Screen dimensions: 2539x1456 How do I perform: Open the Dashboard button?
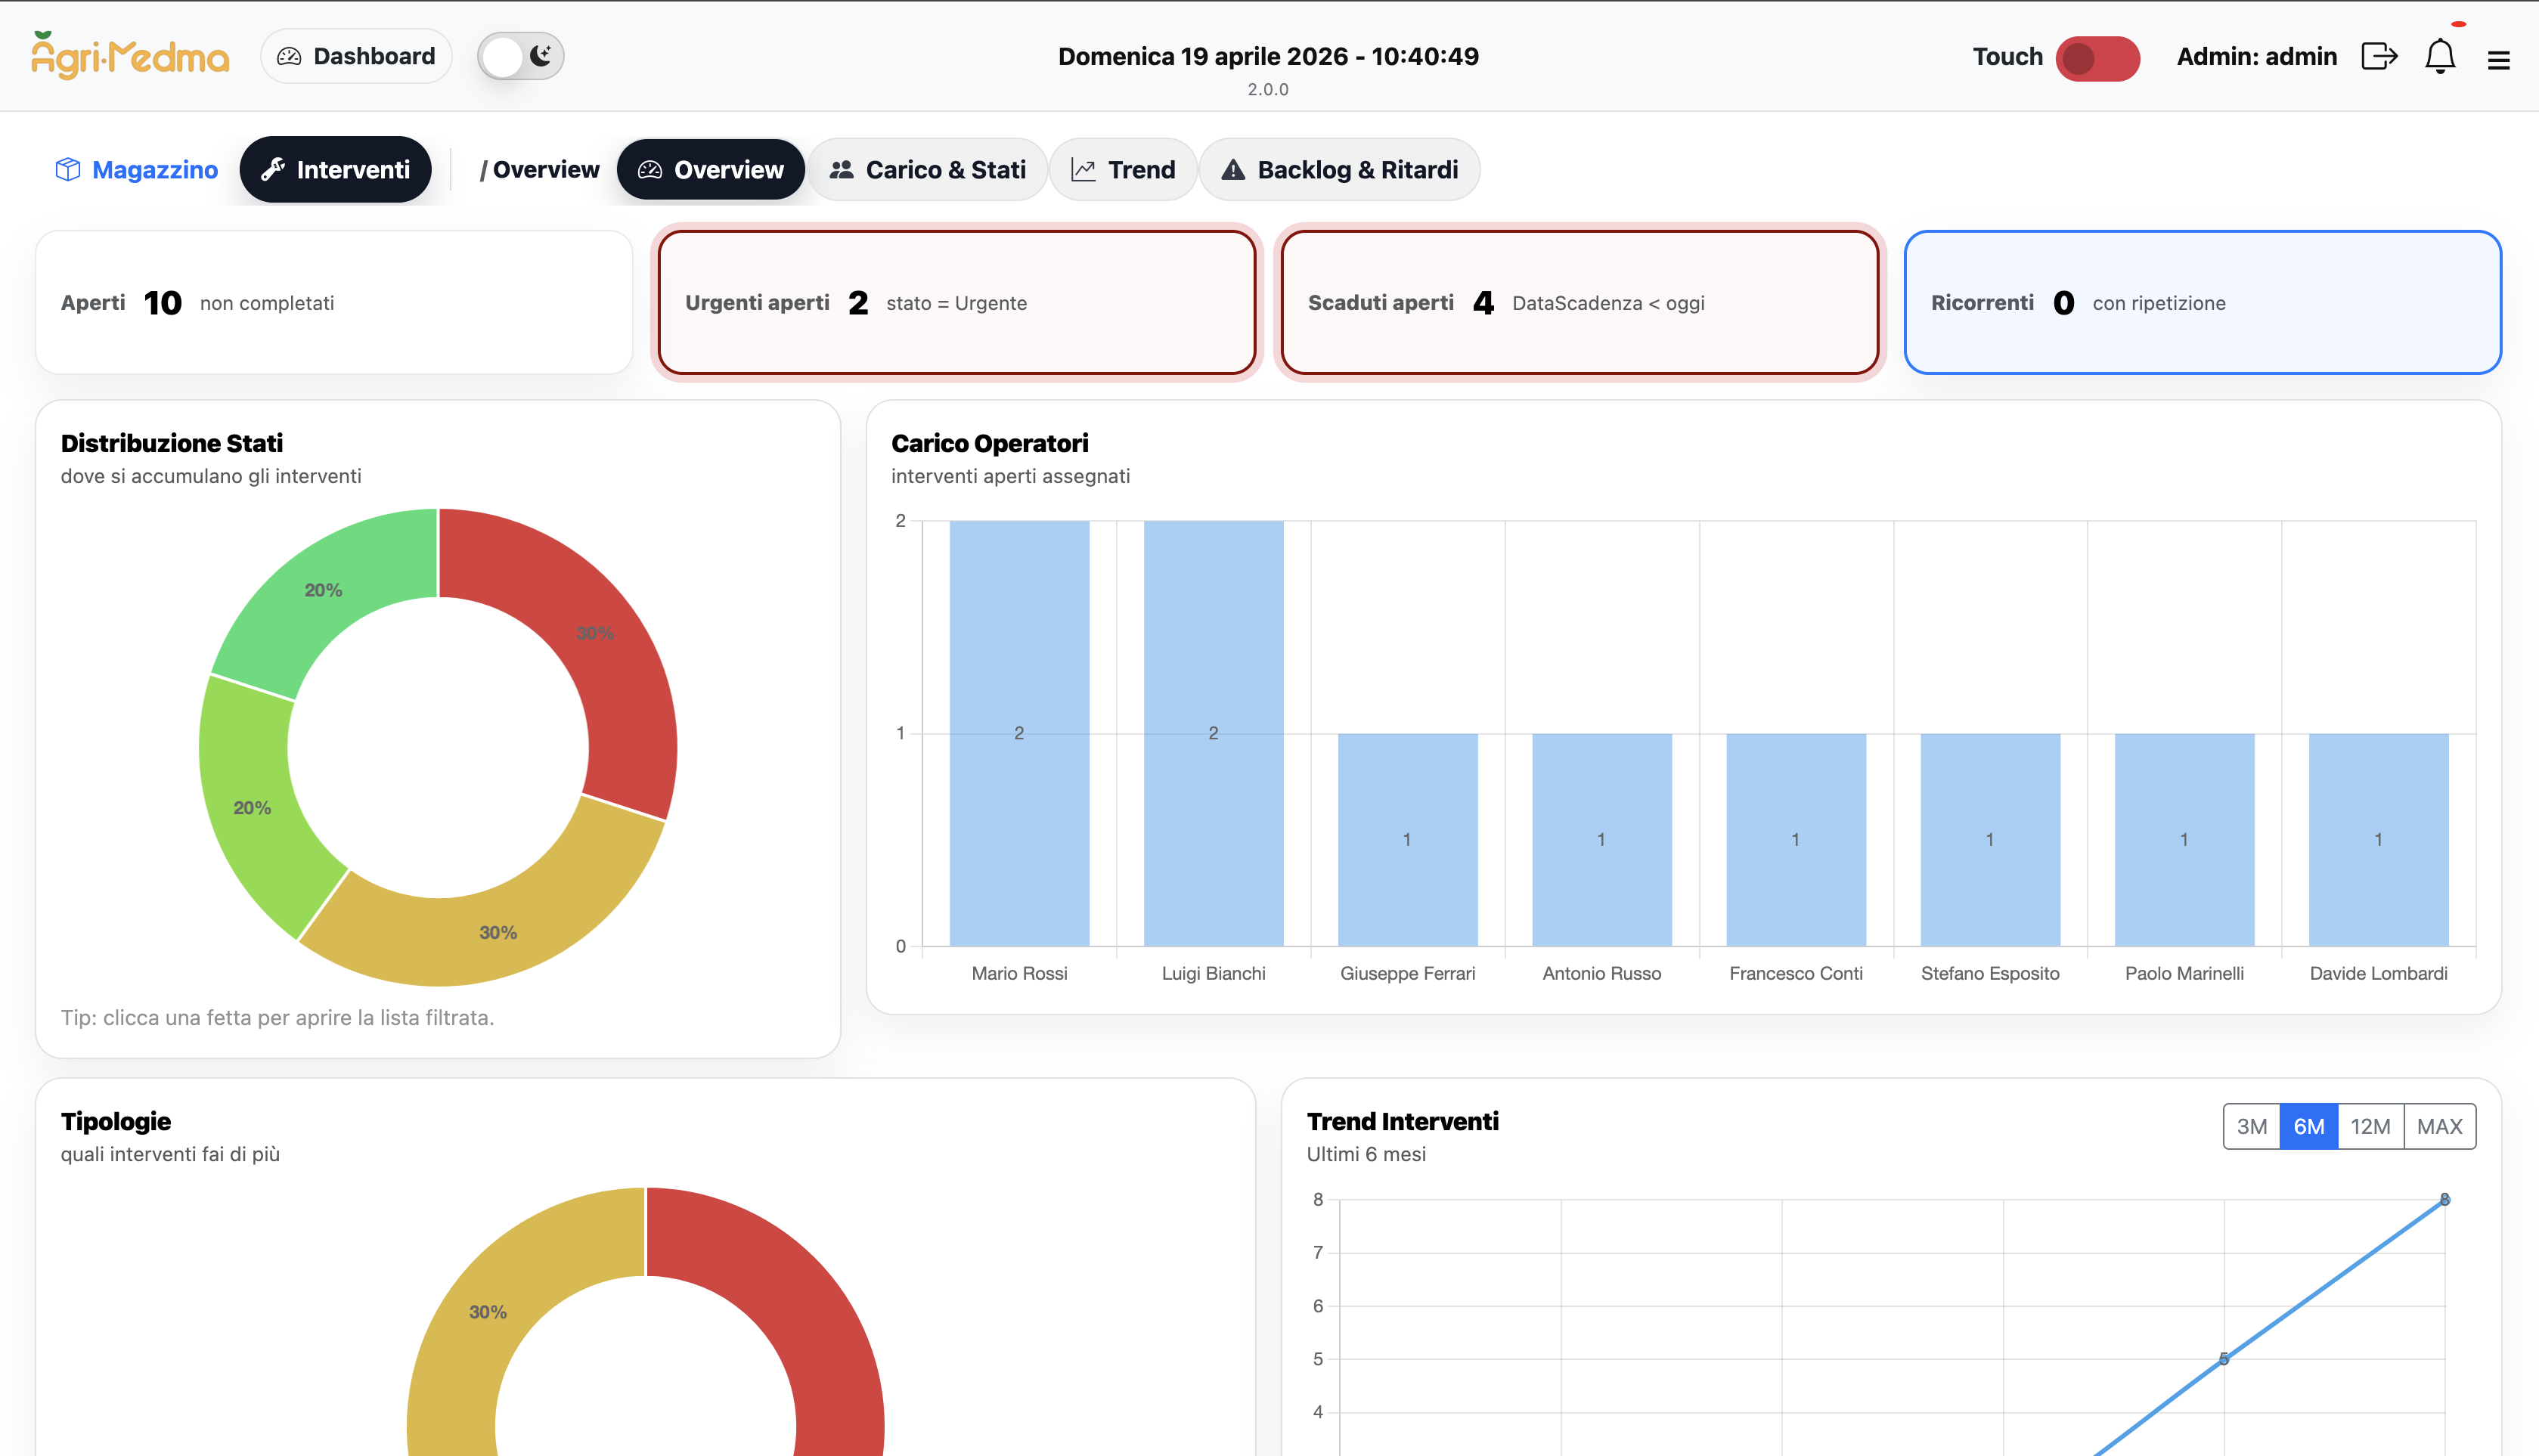pos(356,56)
